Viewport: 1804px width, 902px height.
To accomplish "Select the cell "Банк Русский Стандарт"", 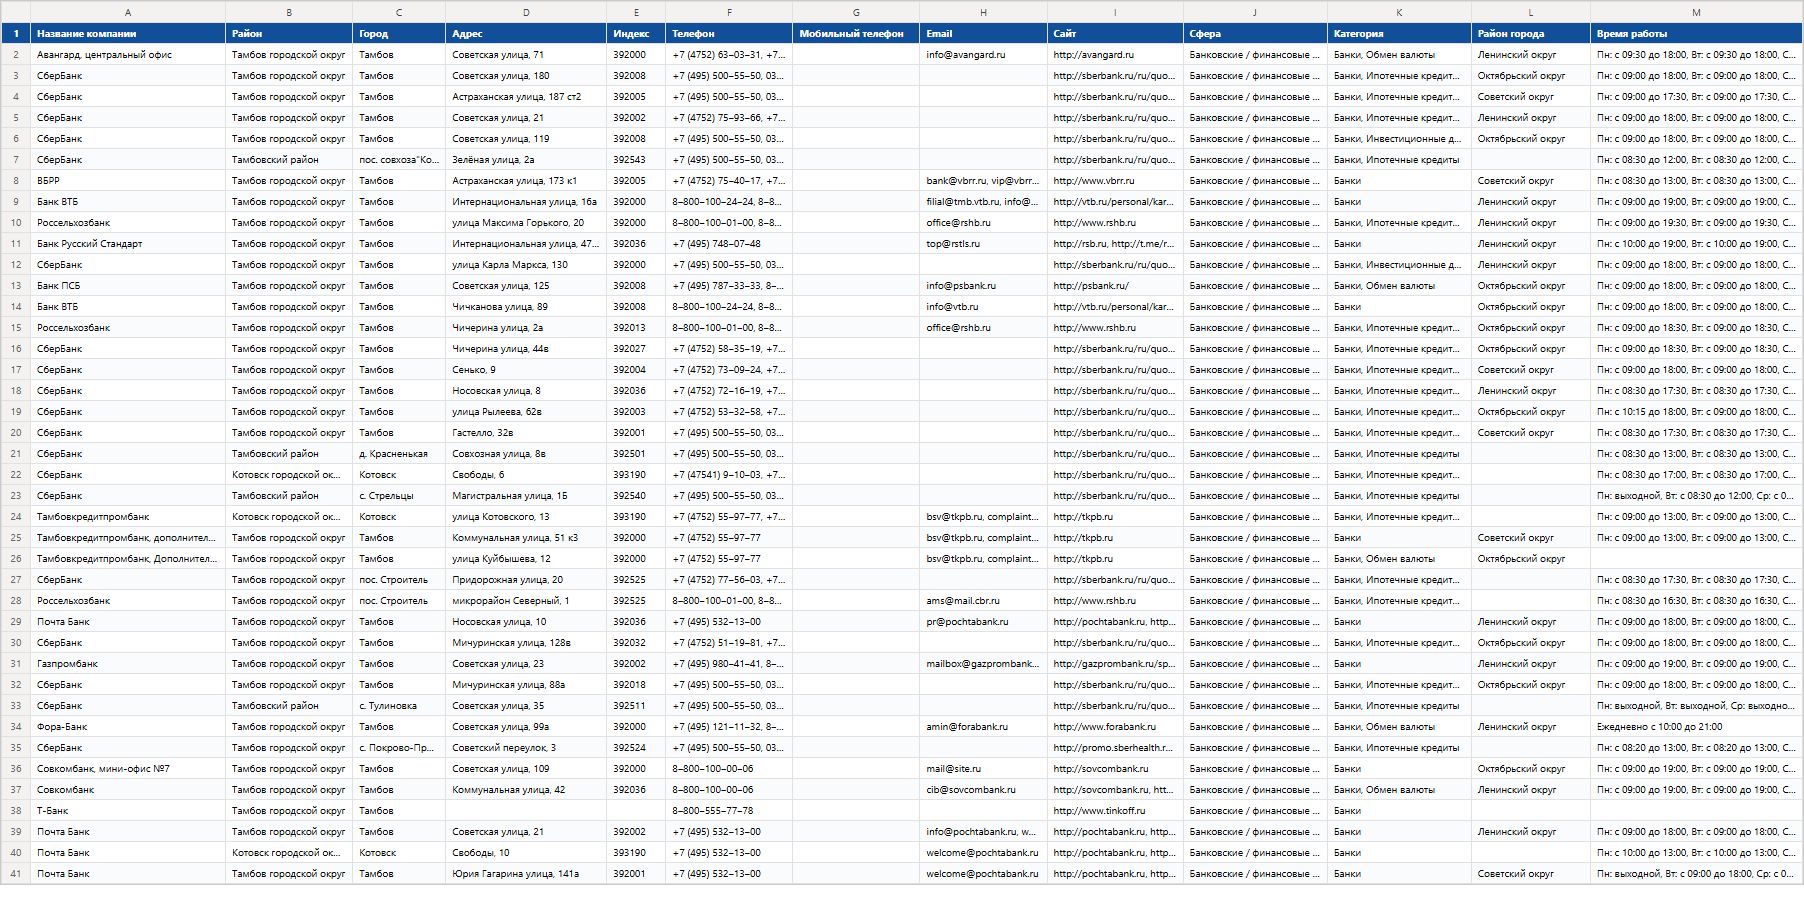I will (128, 244).
